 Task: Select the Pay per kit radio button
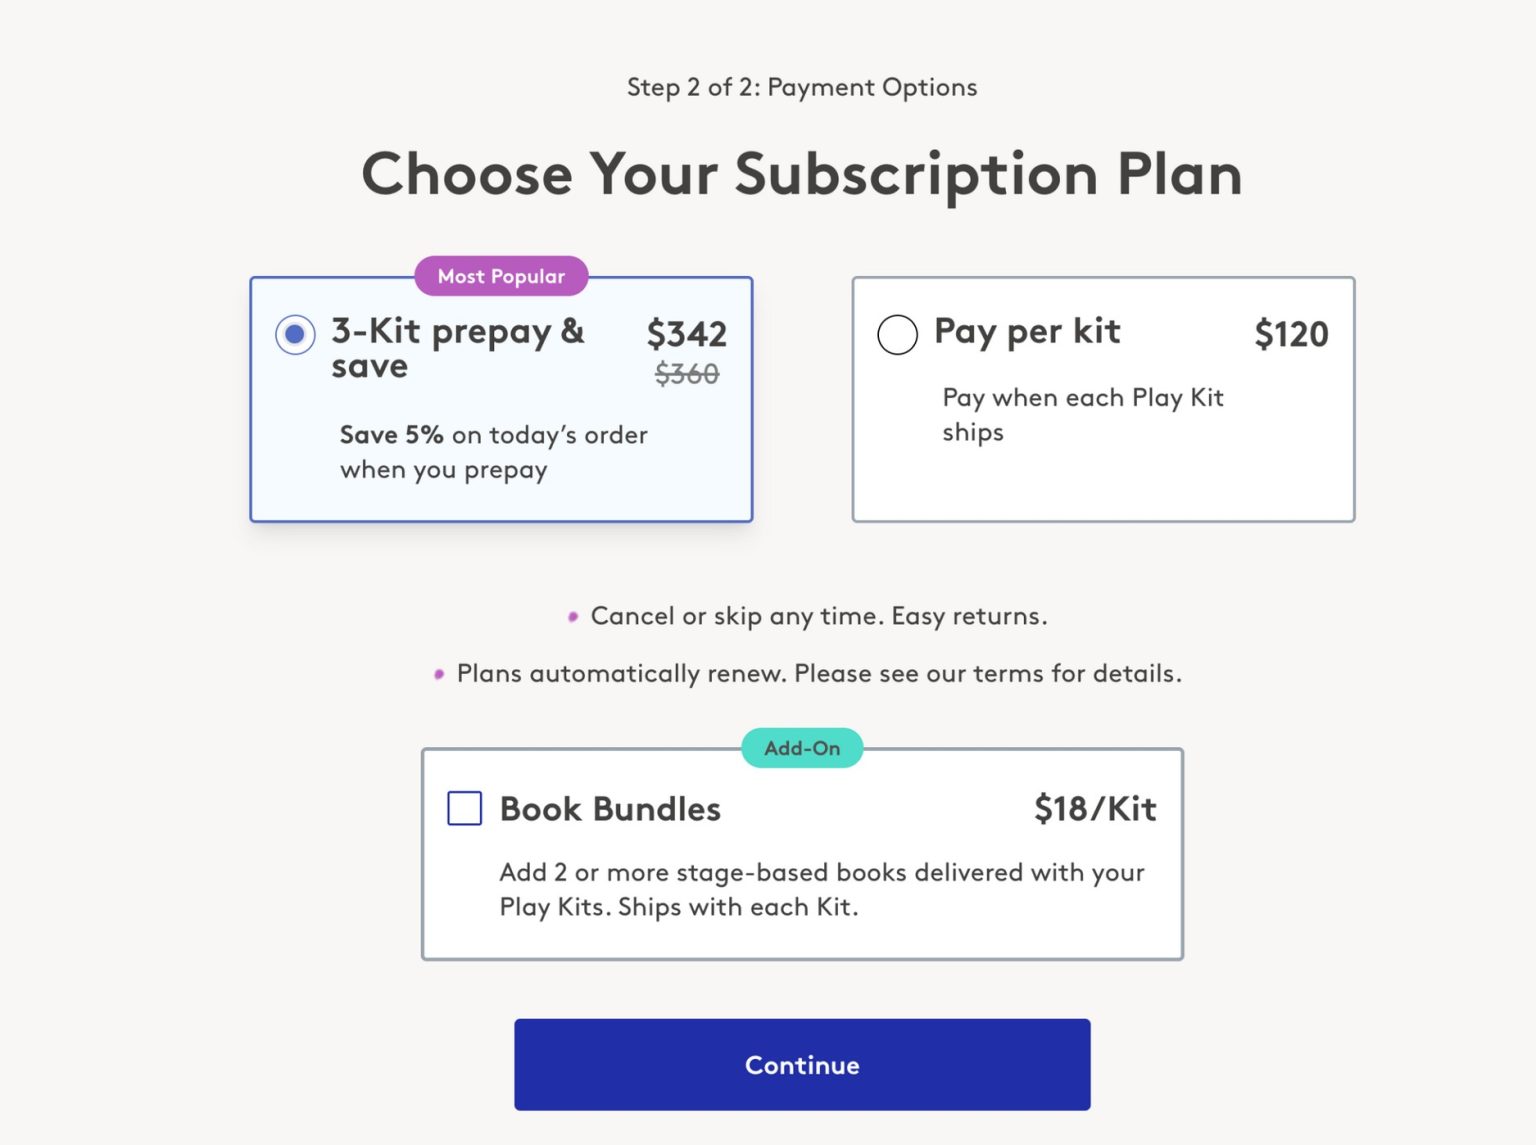[x=897, y=334]
